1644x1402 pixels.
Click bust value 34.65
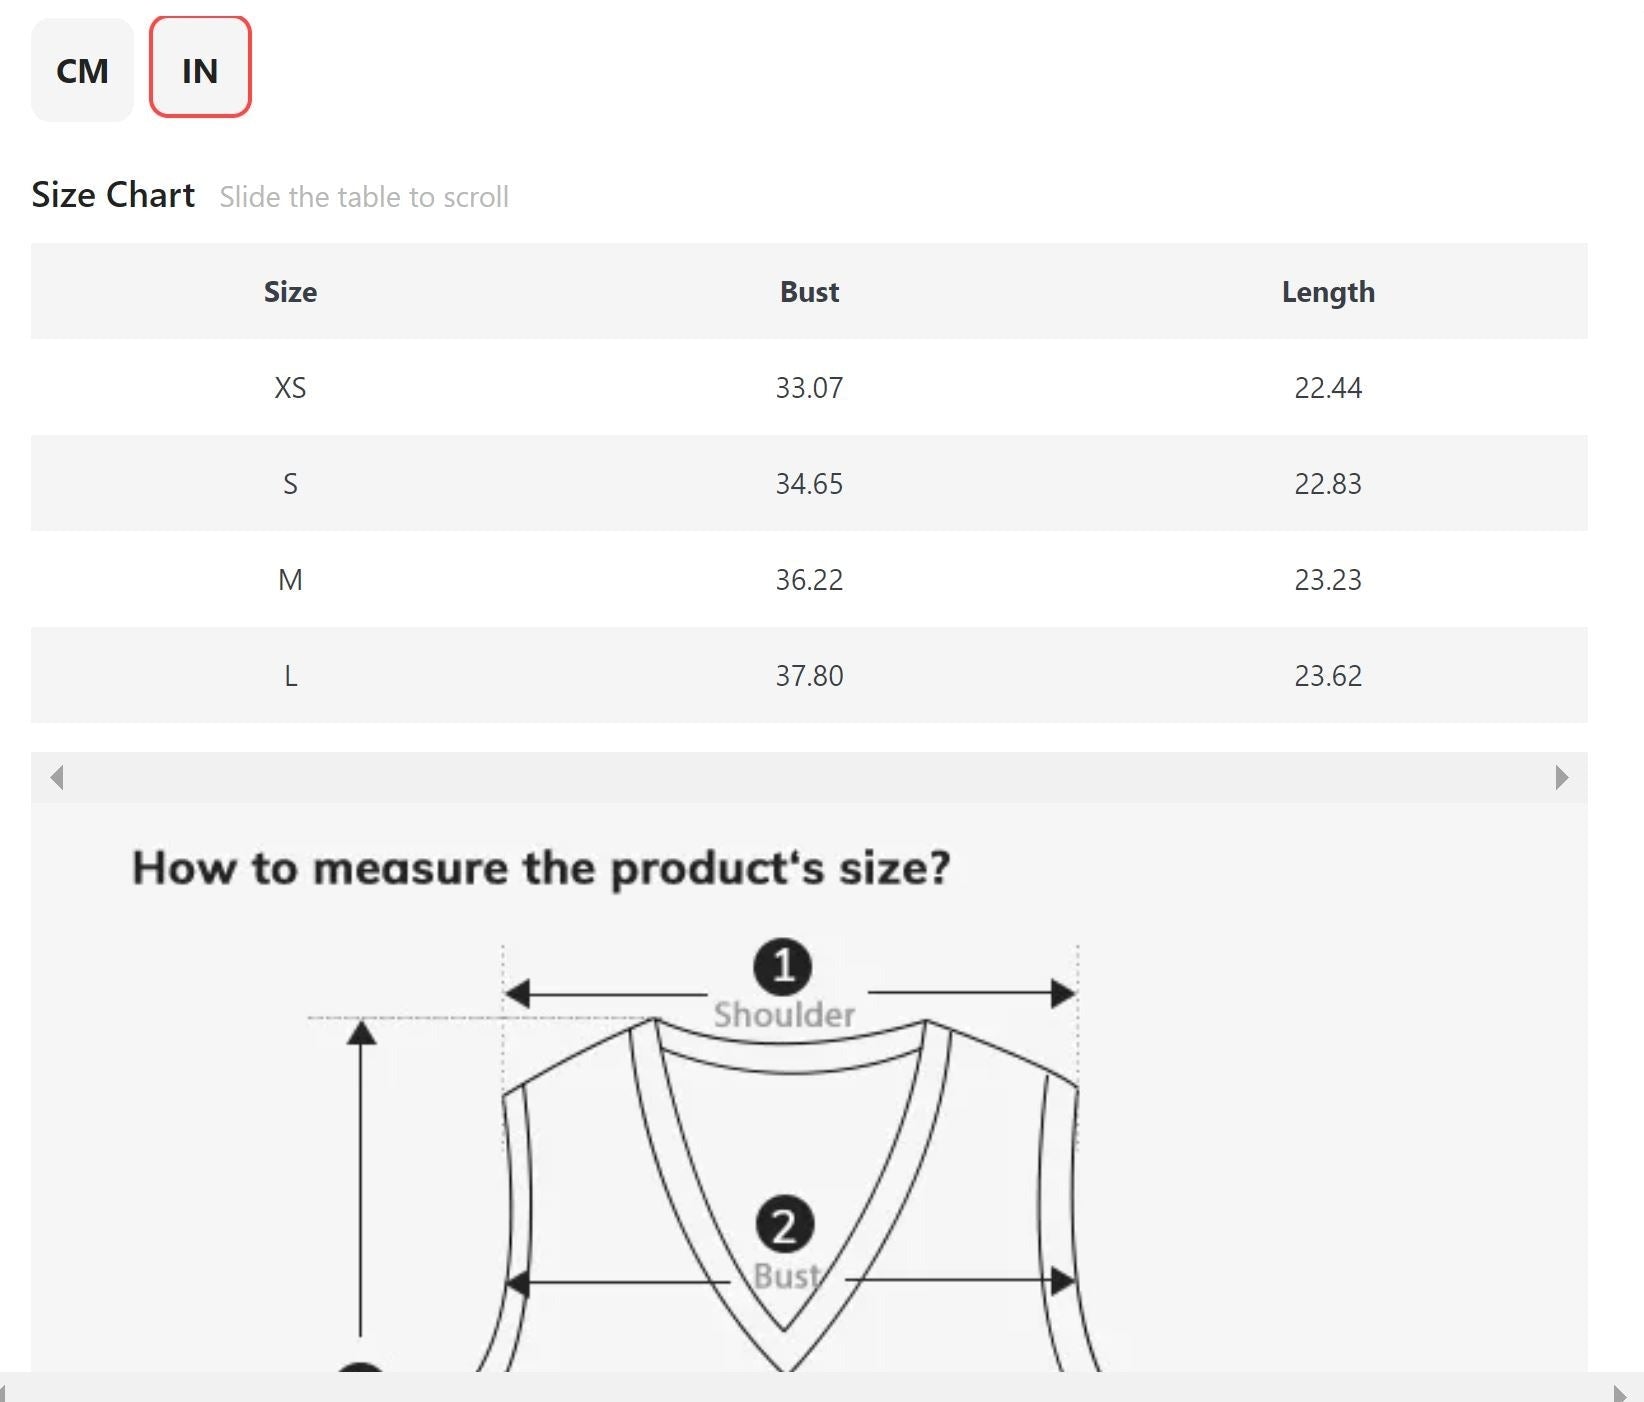click(809, 484)
